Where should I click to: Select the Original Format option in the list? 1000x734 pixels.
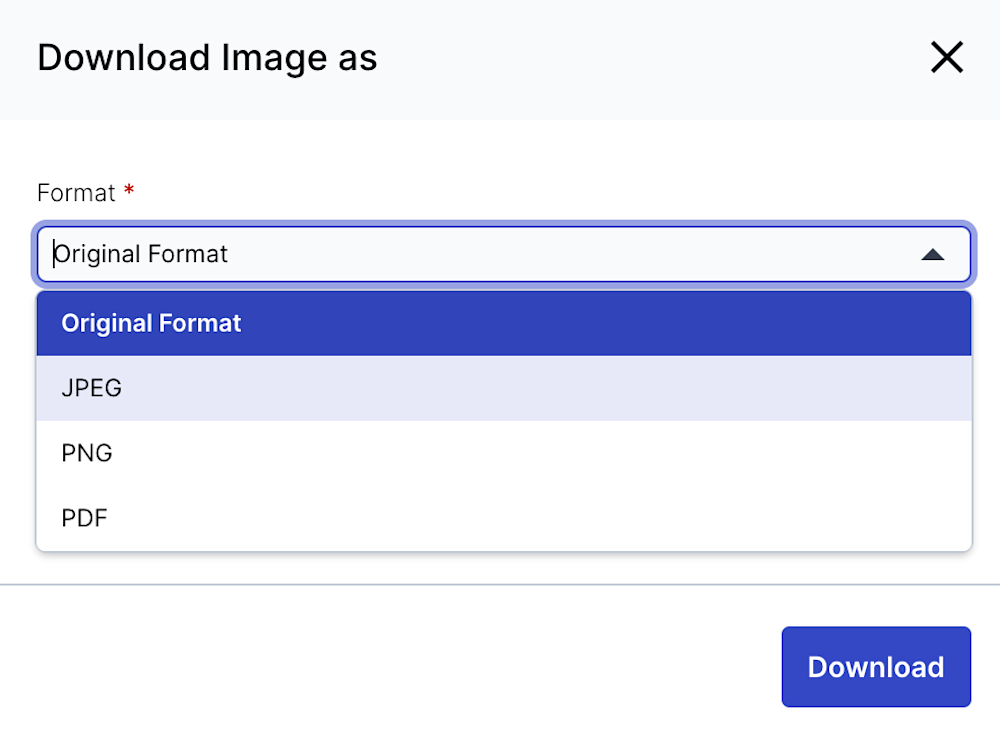[504, 323]
